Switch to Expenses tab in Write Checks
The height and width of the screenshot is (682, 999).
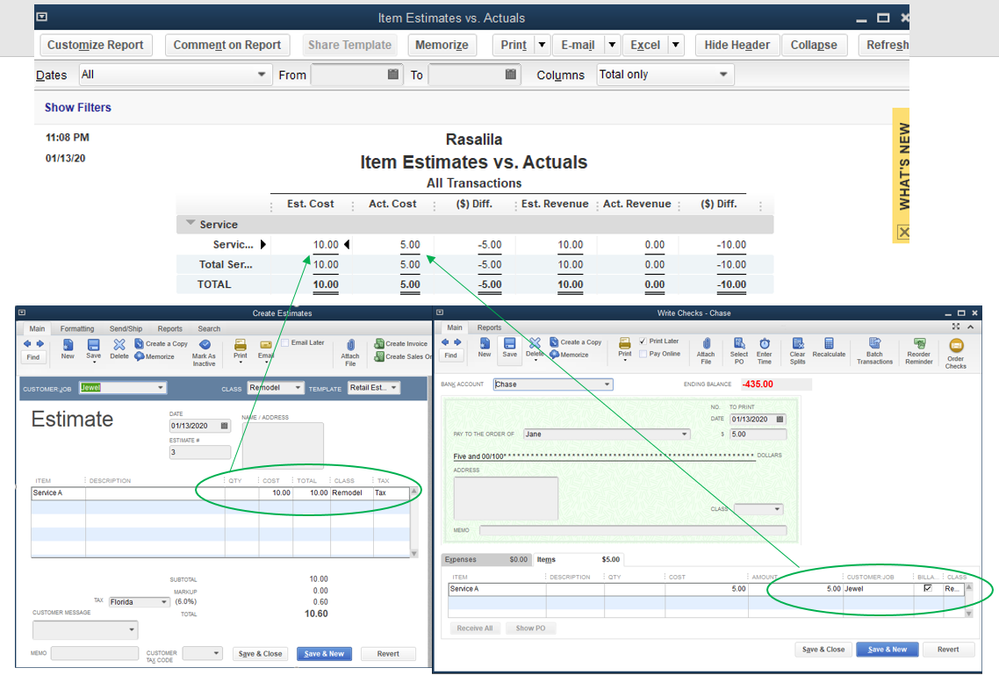[486, 560]
